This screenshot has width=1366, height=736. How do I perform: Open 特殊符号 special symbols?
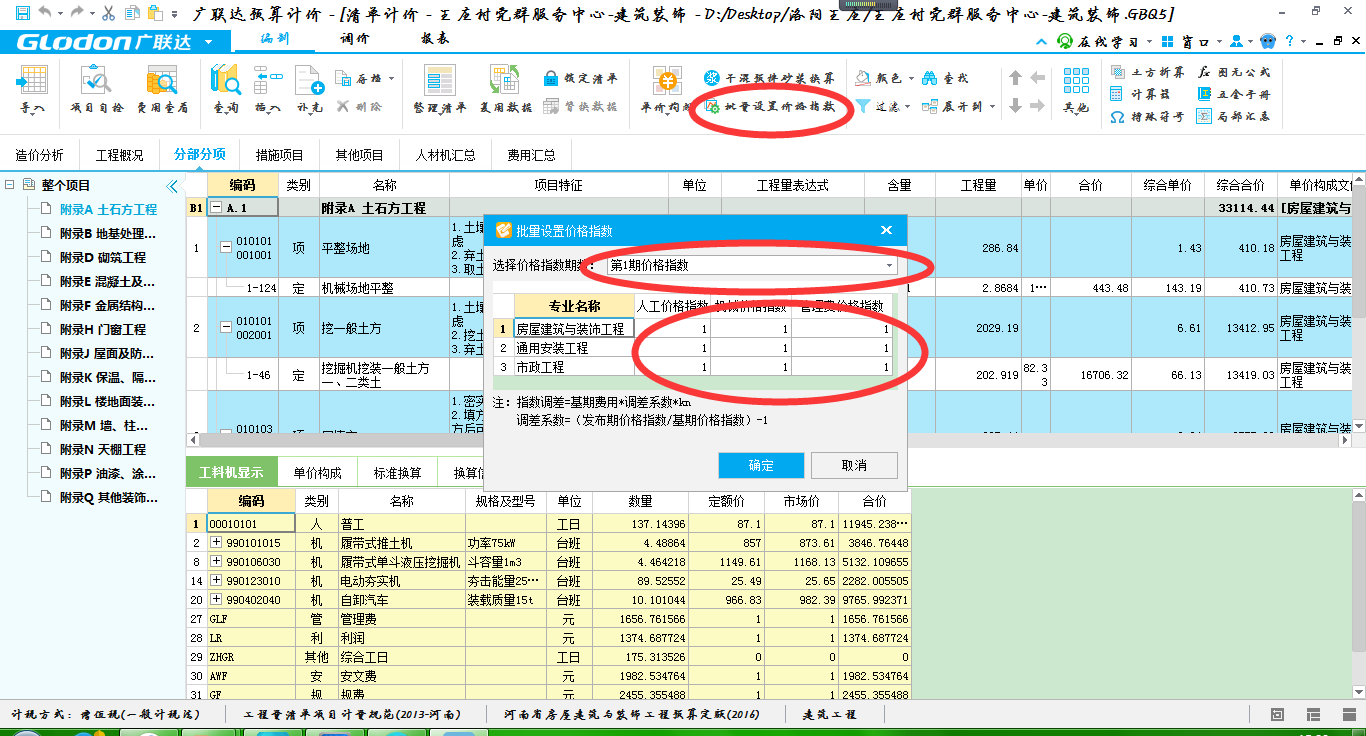(1147, 116)
